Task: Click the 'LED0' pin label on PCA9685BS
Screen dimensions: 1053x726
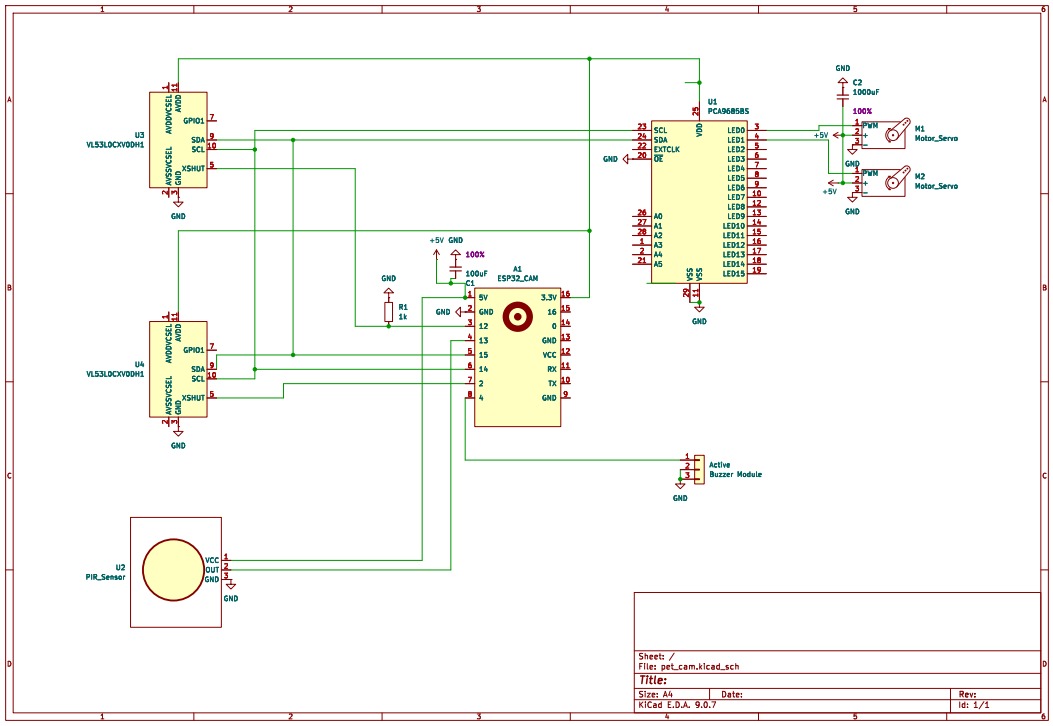Action: tap(736, 130)
